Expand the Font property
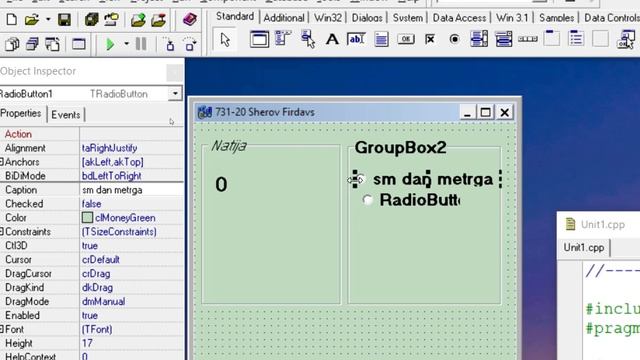Image resolution: width=640 pixels, height=360 pixels. pos(2,329)
